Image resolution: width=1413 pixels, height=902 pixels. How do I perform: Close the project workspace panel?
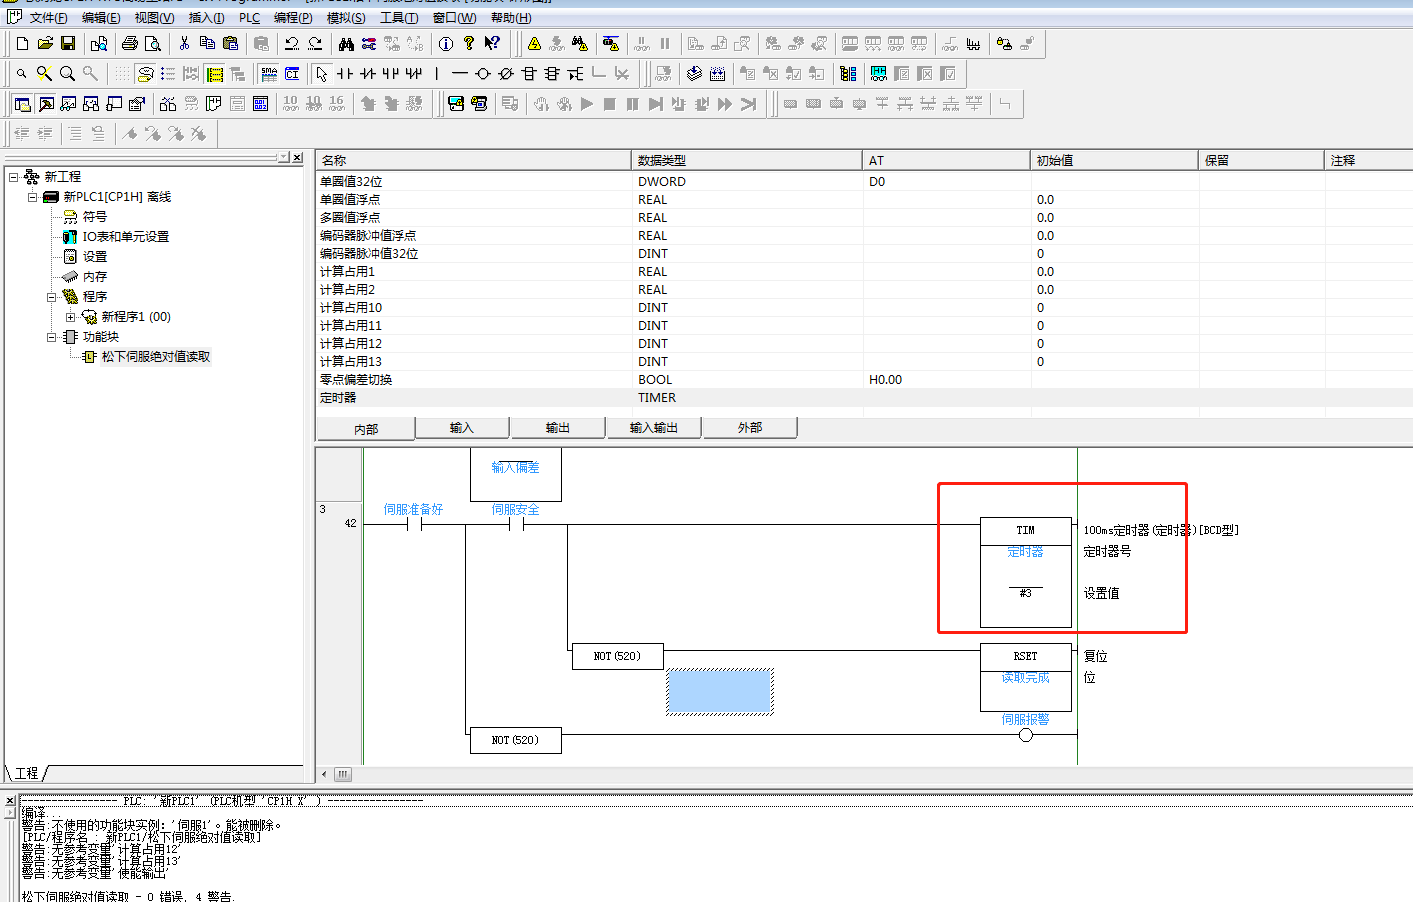click(297, 157)
